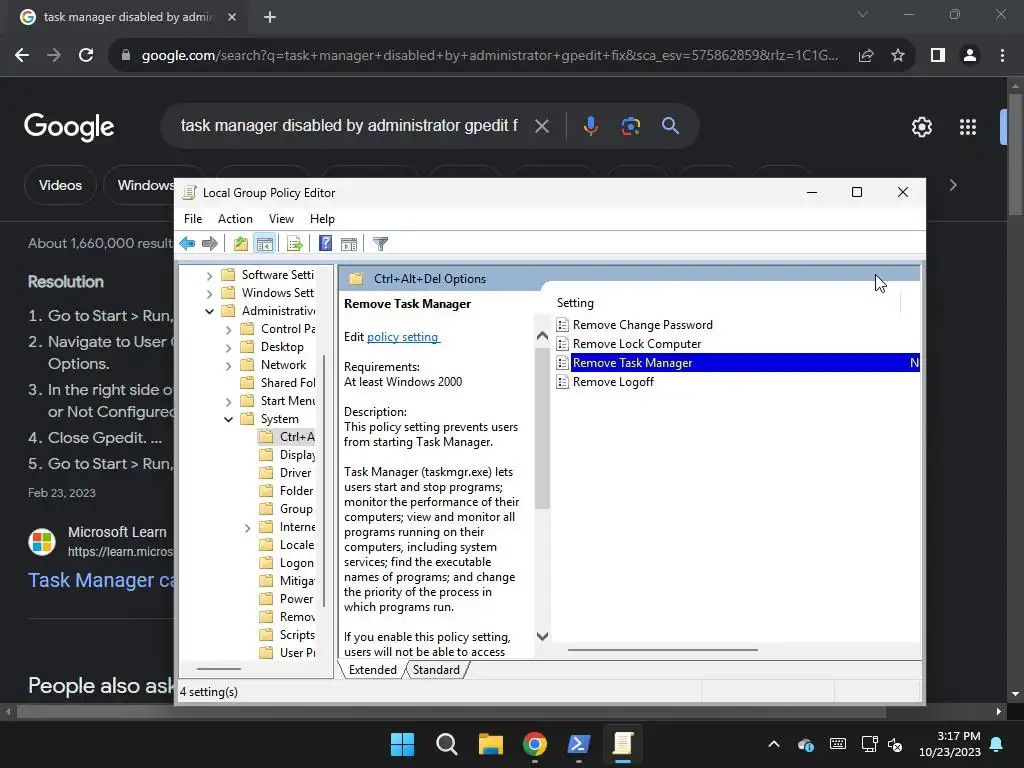Screen dimensions: 1024x768
Task: Expand Software Settings tree node
Action: [x=209, y=276]
